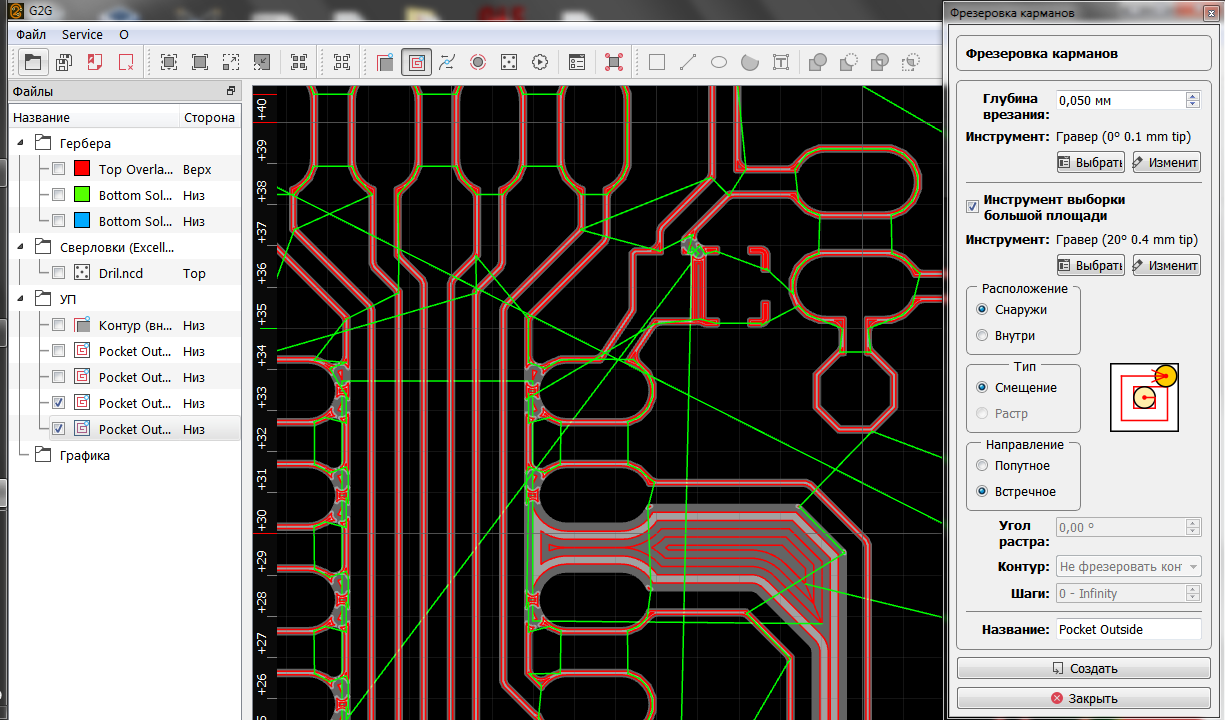
Task: Open the Service menu
Action: pos(82,34)
